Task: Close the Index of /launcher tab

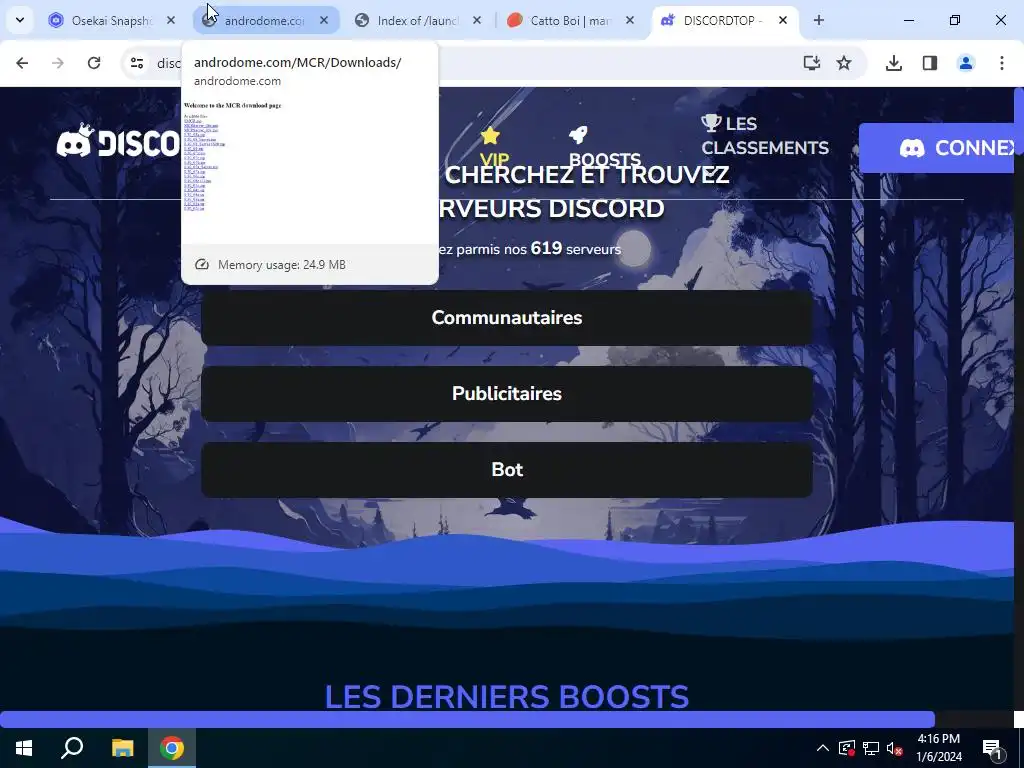Action: tap(477, 21)
